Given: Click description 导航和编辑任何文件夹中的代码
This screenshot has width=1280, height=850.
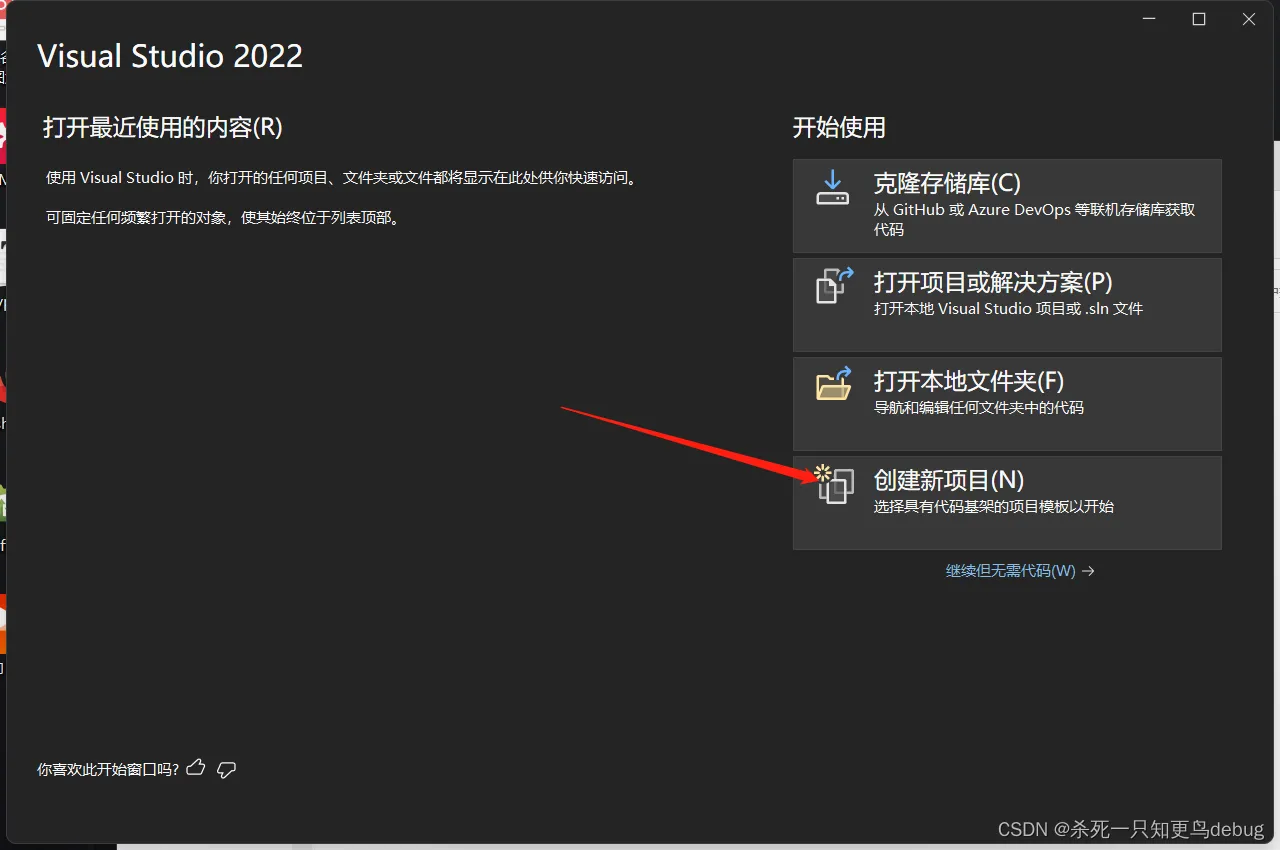Looking at the screenshot, I should click(x=979, y=407).
